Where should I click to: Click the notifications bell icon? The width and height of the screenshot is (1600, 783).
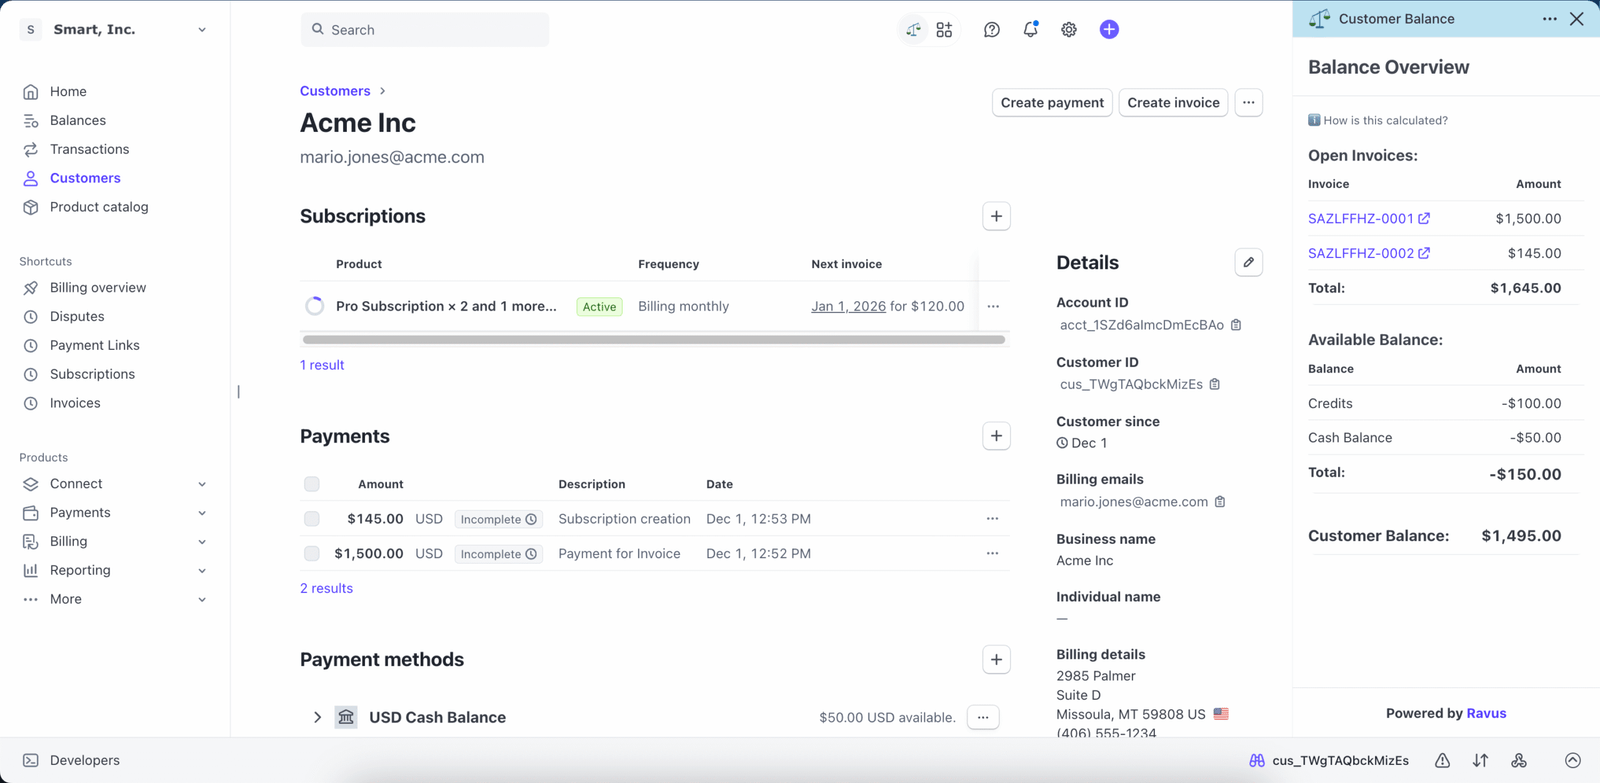(x=1030, y=30)
